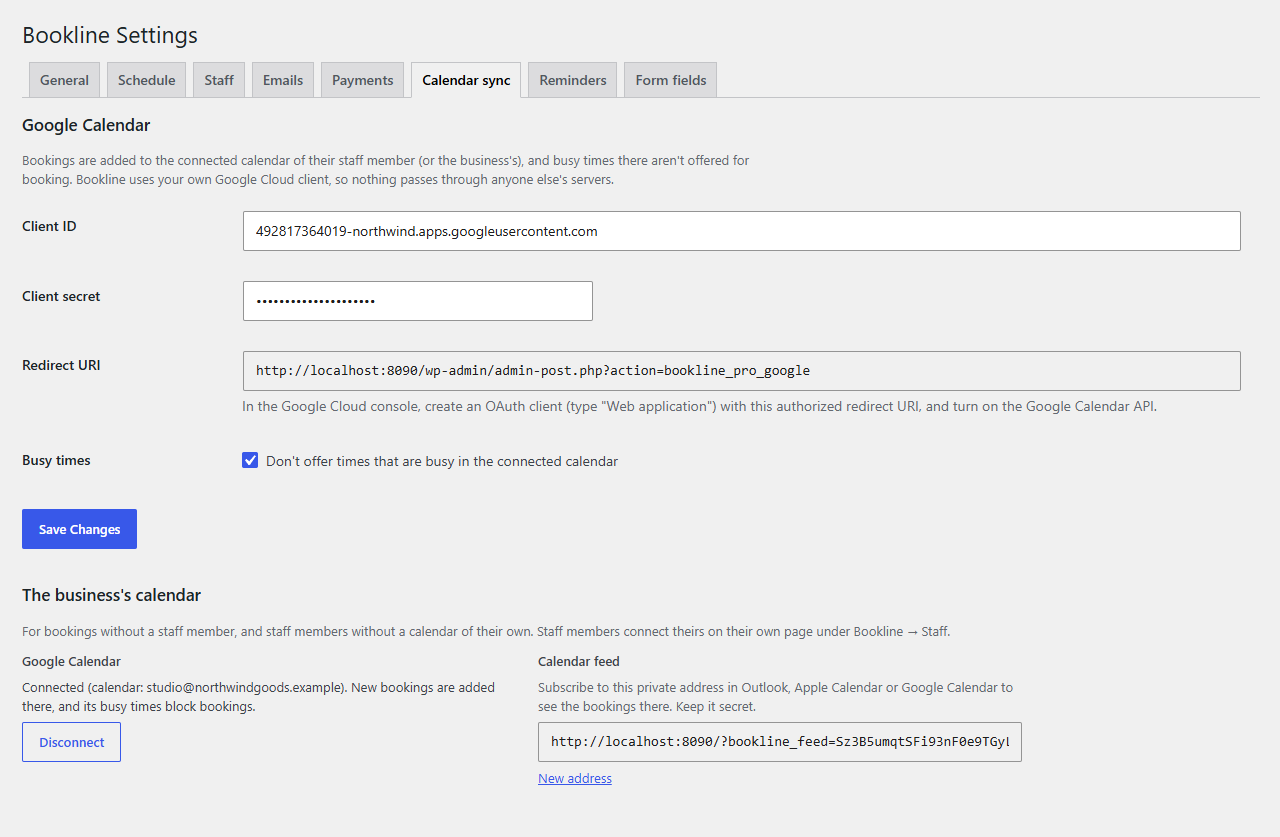This screenshot has width=1280, height=837.
Task: Click 'Subscribe to this private address' description
Action: [x=775, y=697]
